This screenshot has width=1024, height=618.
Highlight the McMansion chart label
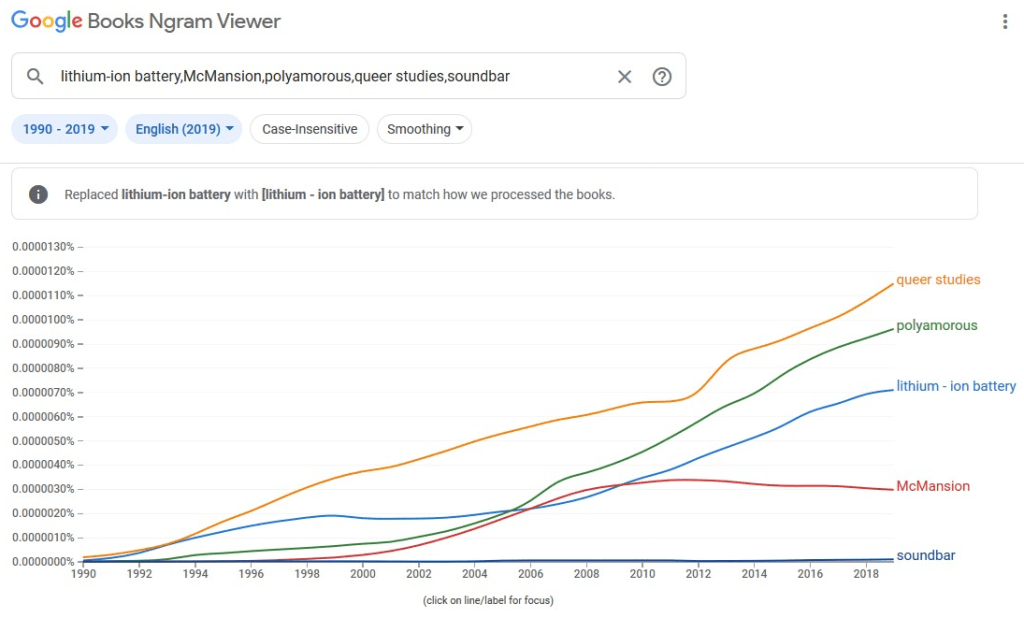pos(933,487)
